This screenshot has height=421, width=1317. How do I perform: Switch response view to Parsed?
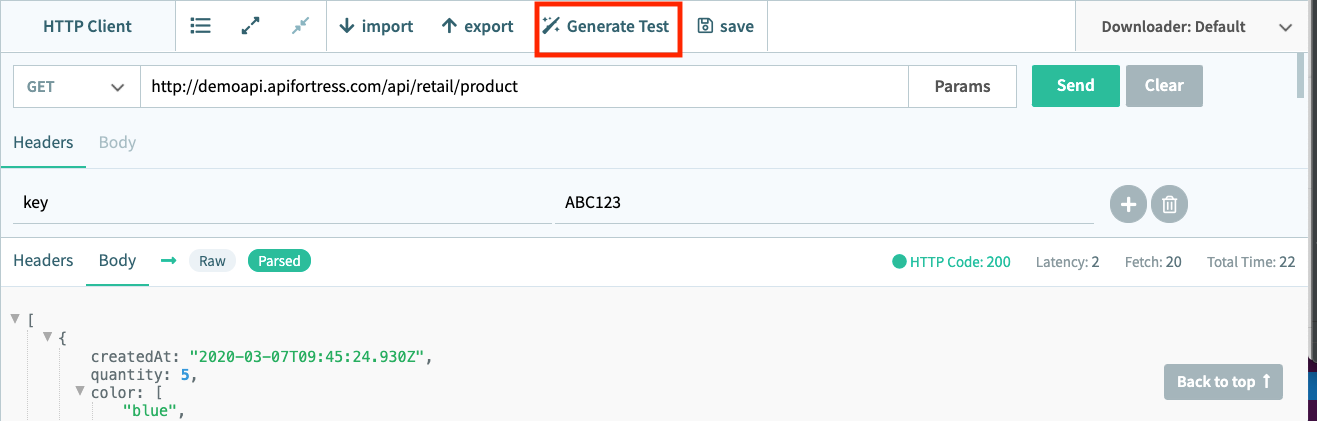279,261
